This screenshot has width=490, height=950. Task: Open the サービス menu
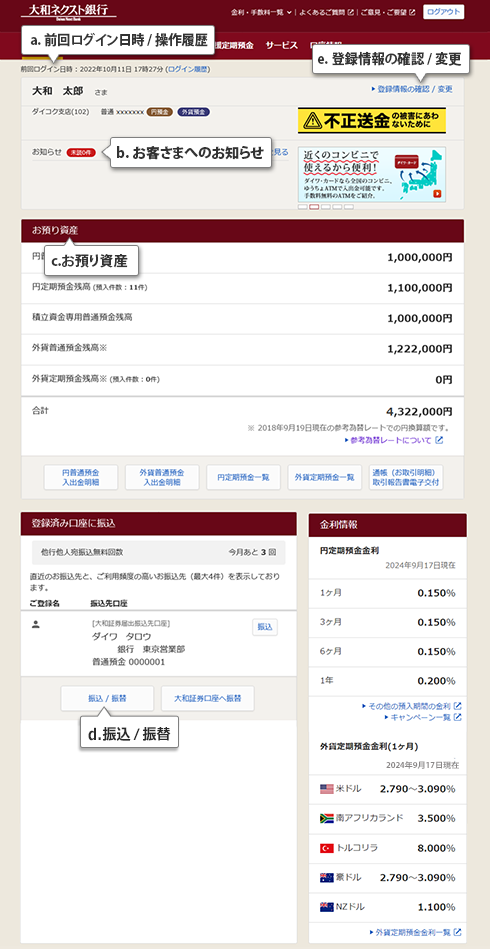282,45
